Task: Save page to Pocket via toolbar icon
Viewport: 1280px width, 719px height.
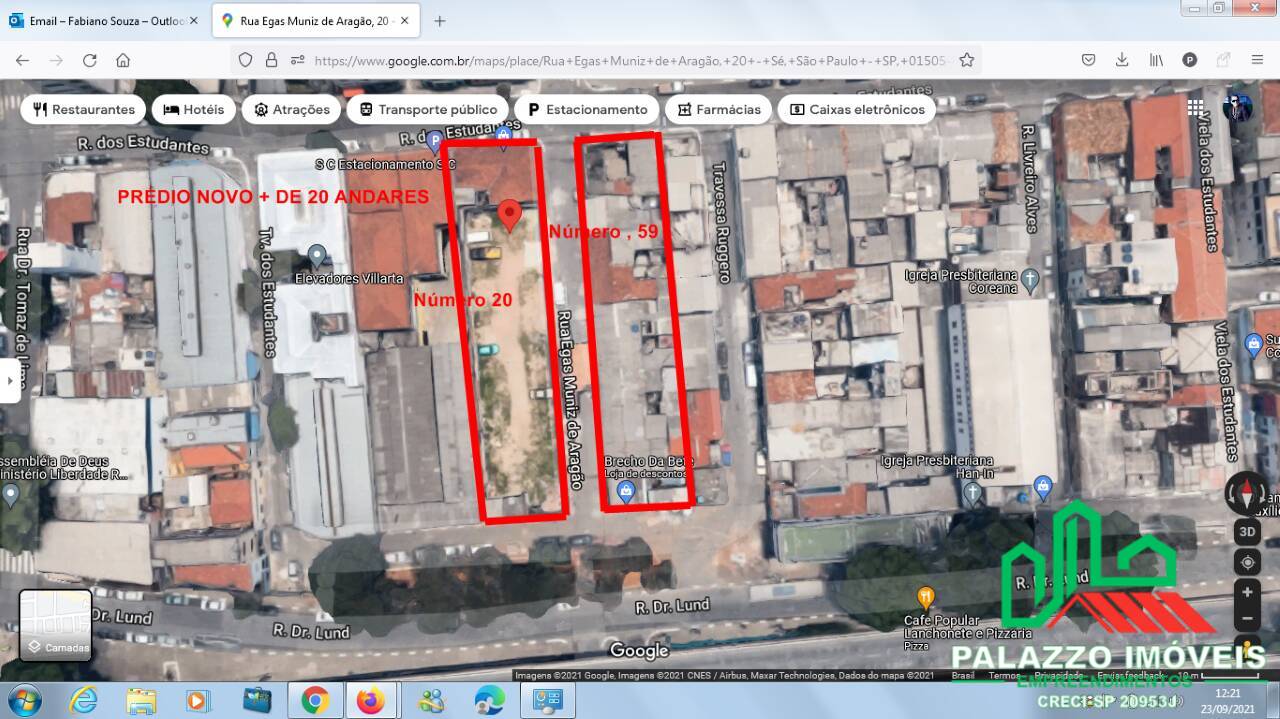Action: tap(1088, 59)
